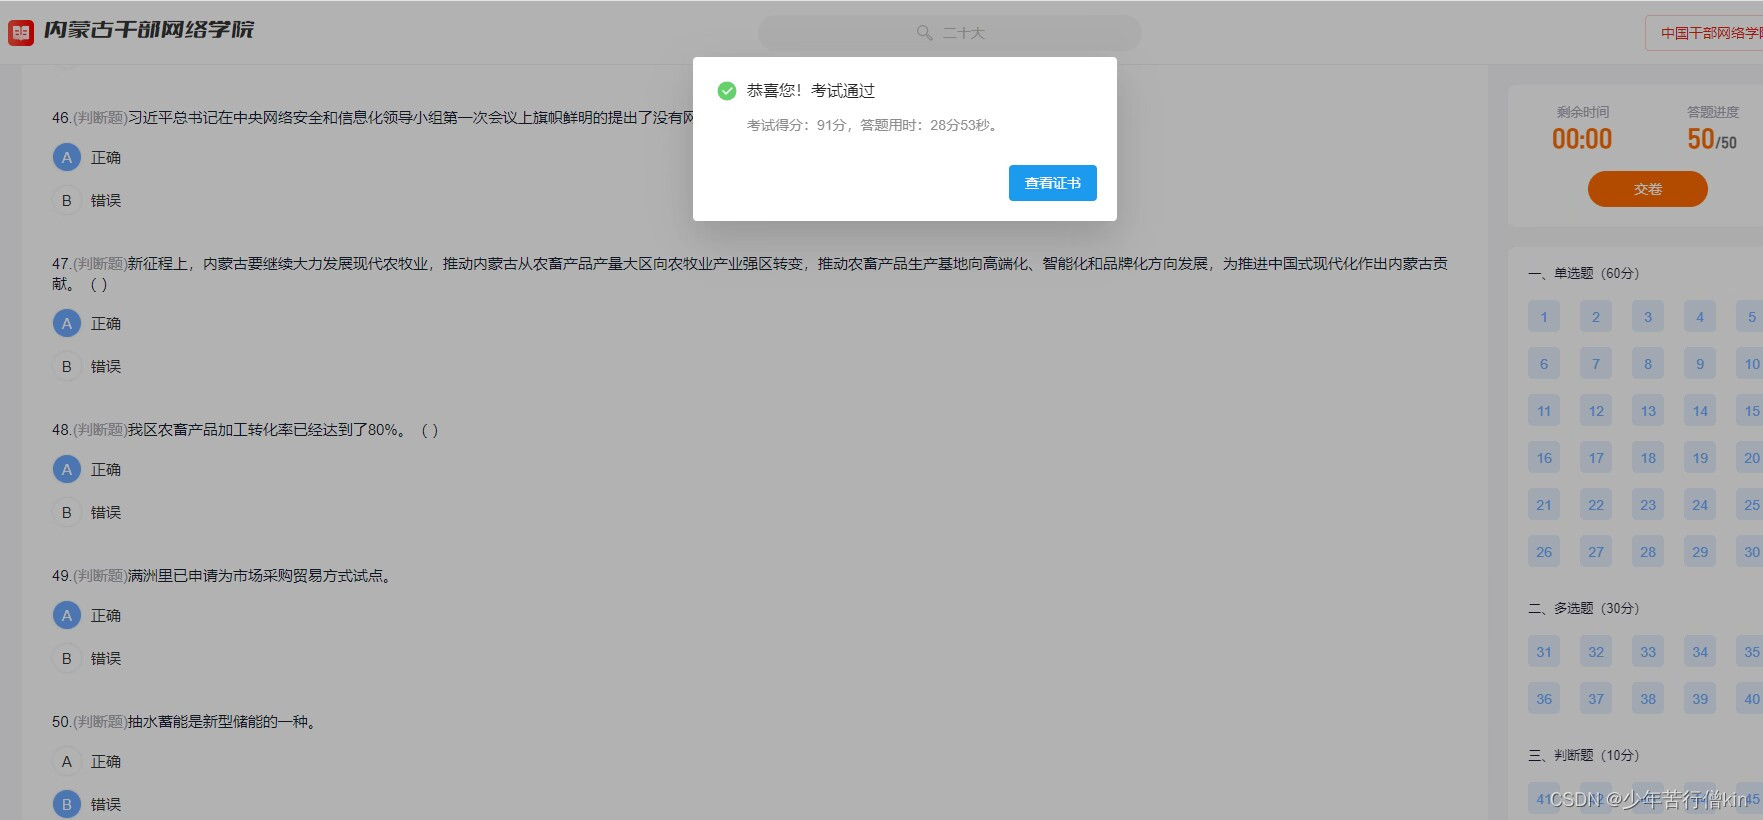Open the 中国干部网络学院 link button

[1705, 33]
